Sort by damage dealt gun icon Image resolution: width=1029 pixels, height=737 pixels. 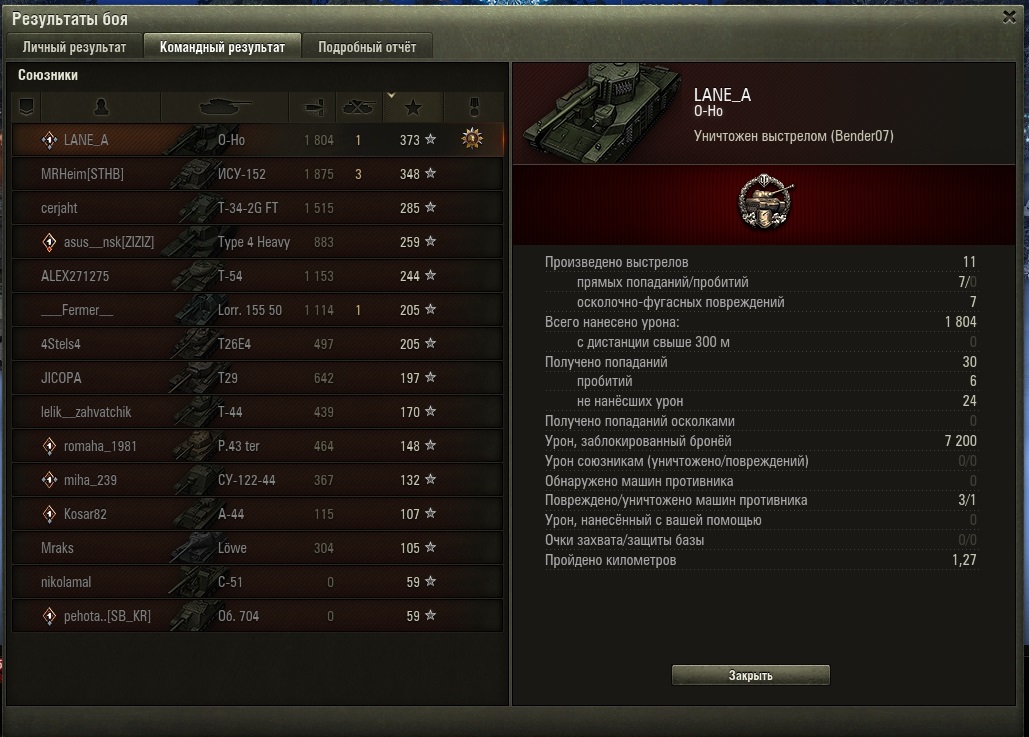(313, 106)
